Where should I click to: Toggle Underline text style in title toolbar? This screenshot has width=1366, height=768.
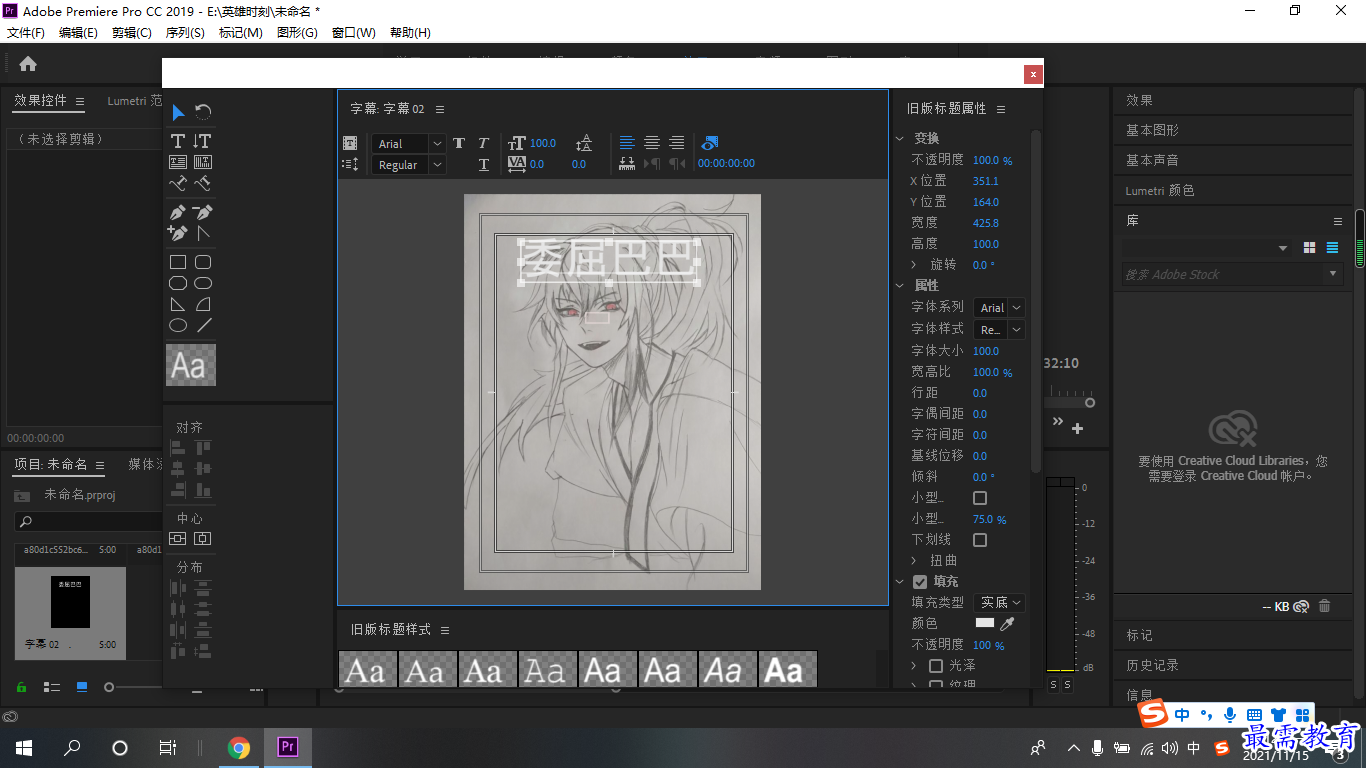click(x=483, y=164)
